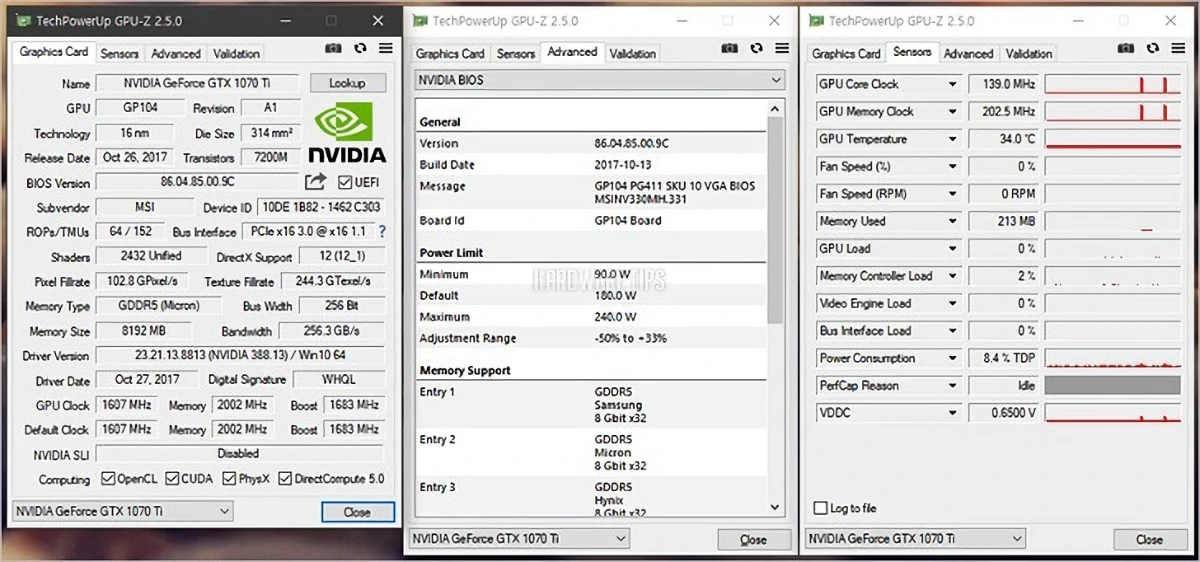Click the screenshot camera icon in Graphics Card window

[x=334, y=48]
